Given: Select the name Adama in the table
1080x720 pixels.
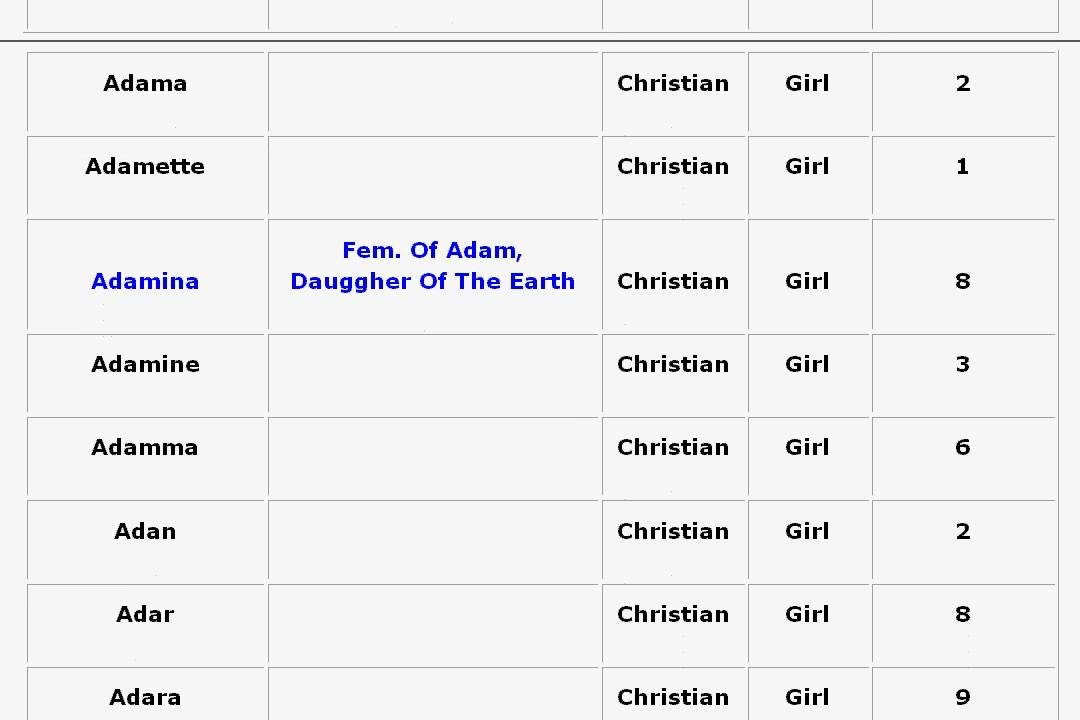Looking at the screenshot, I should coord(145,83).
